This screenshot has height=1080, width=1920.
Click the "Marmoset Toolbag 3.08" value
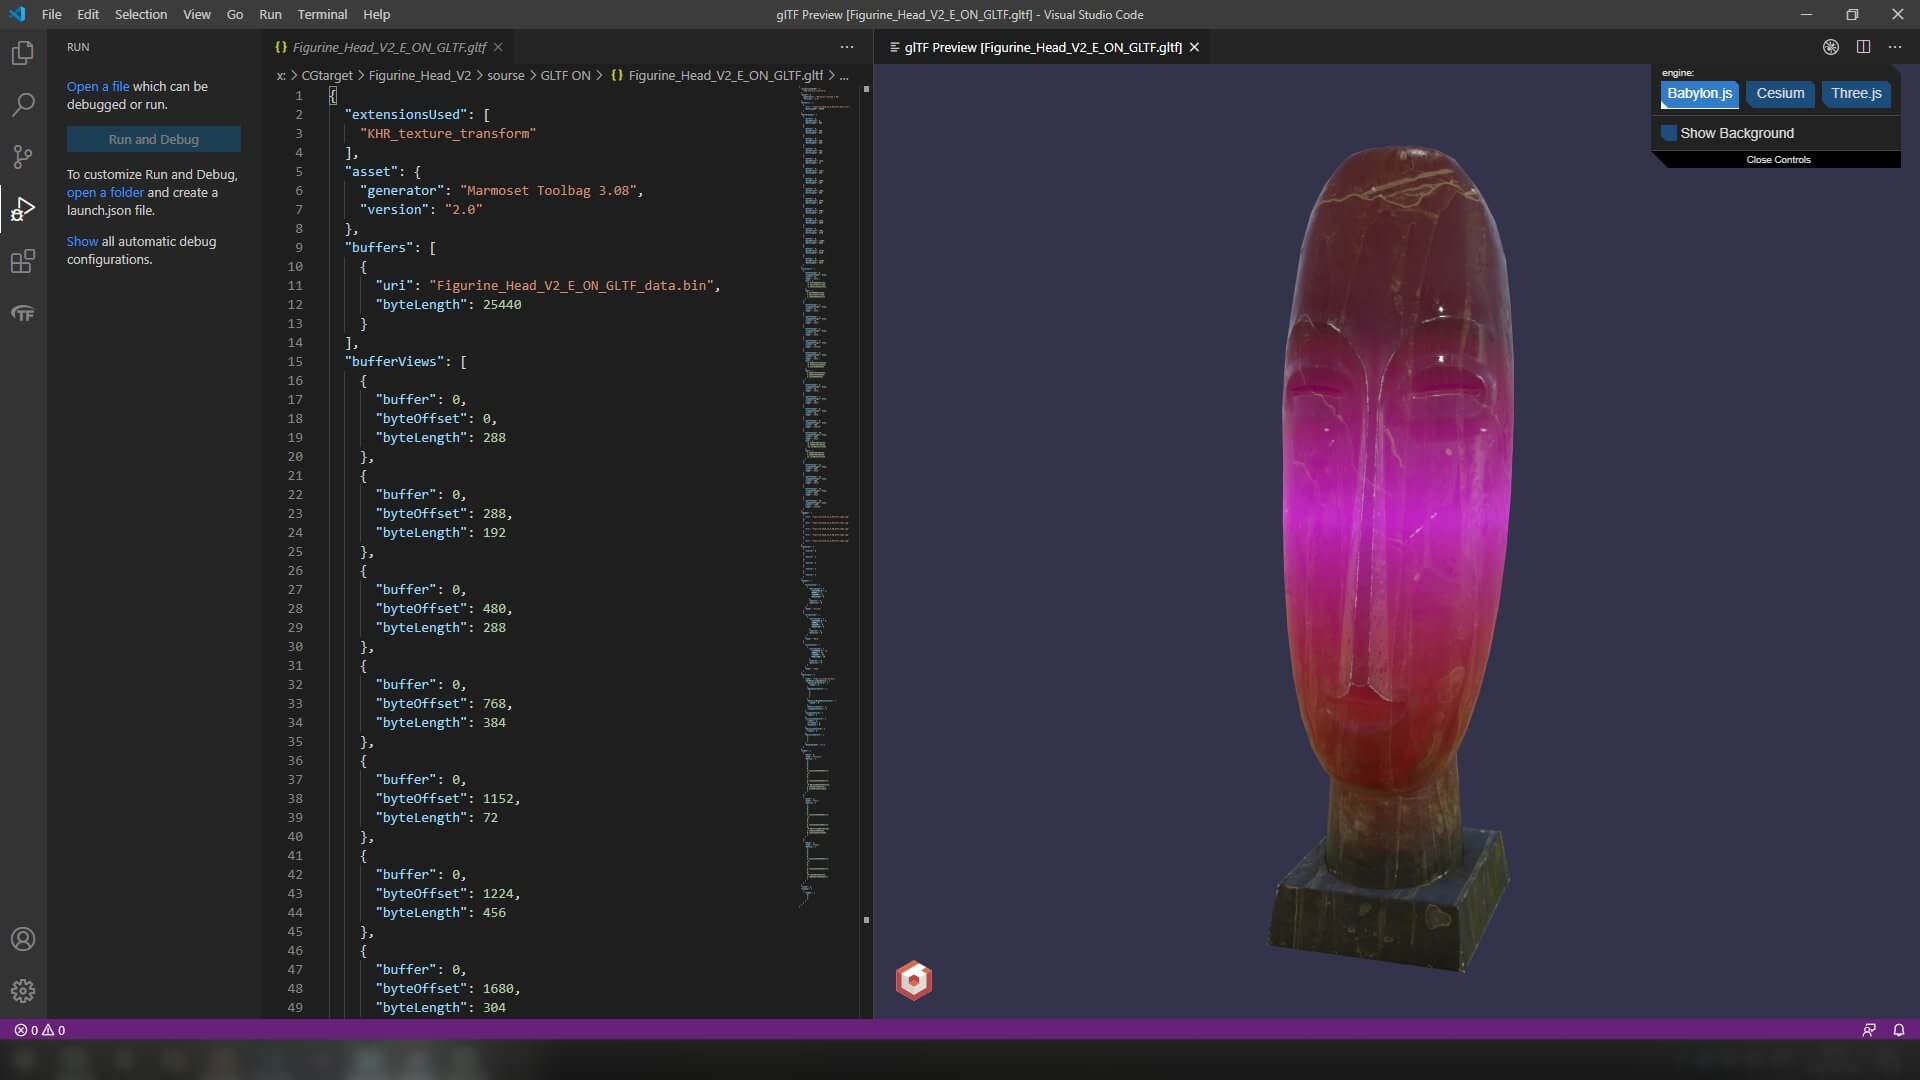(548, 191)
